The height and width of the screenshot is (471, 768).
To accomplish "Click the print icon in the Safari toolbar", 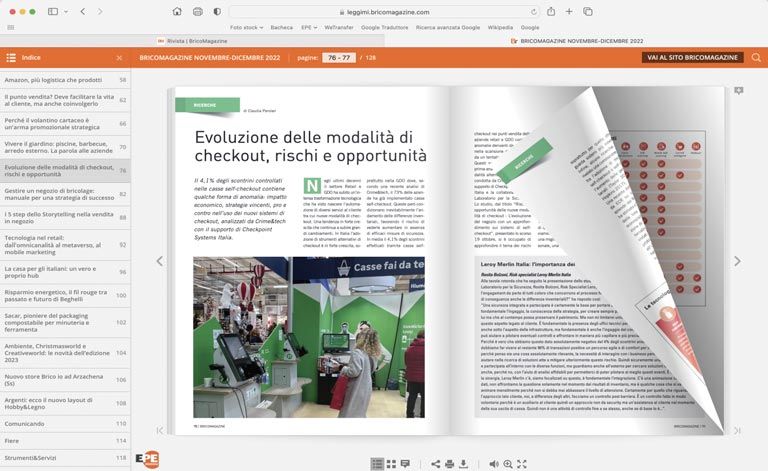I will coord(197,11).
